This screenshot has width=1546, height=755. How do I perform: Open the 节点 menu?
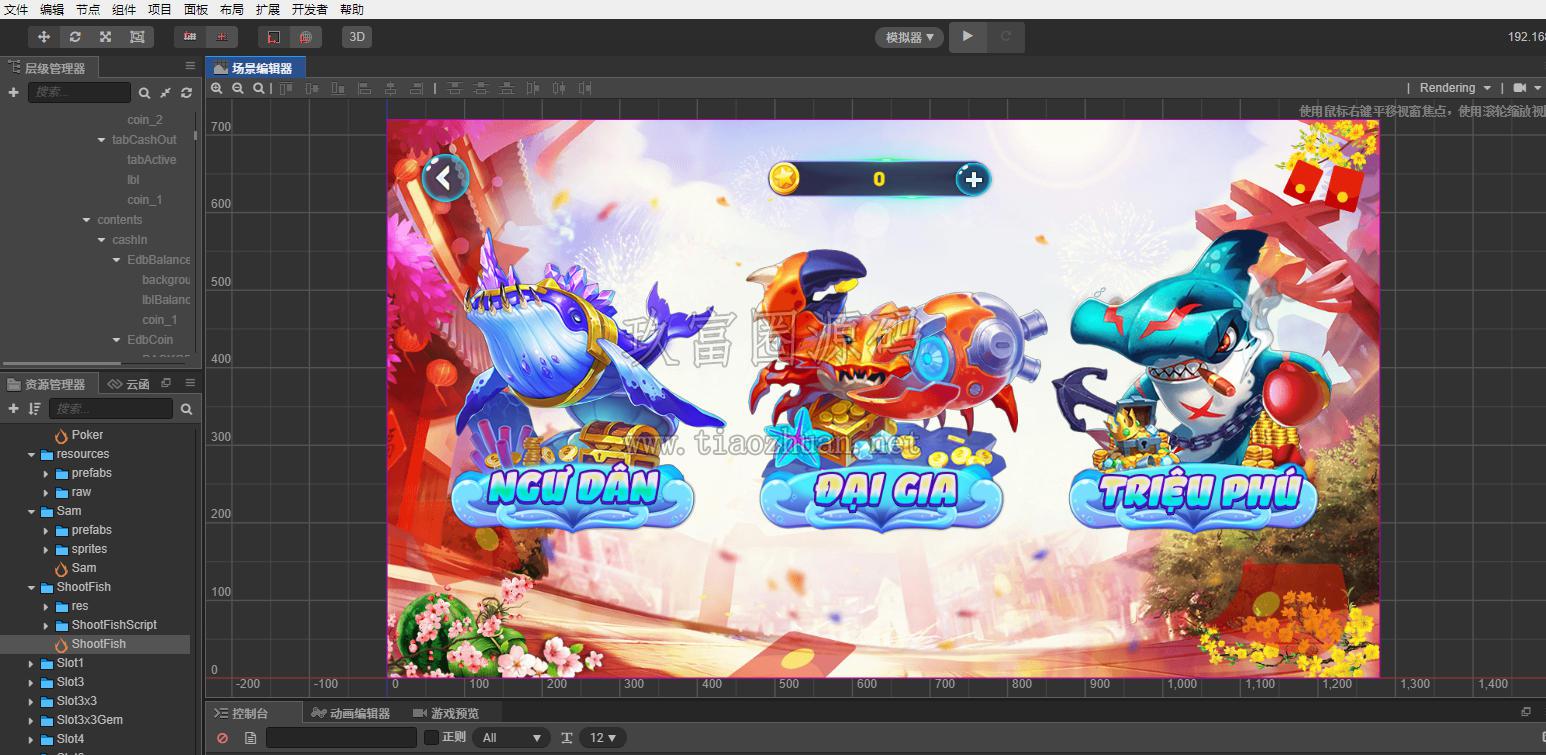click(88, 9)
